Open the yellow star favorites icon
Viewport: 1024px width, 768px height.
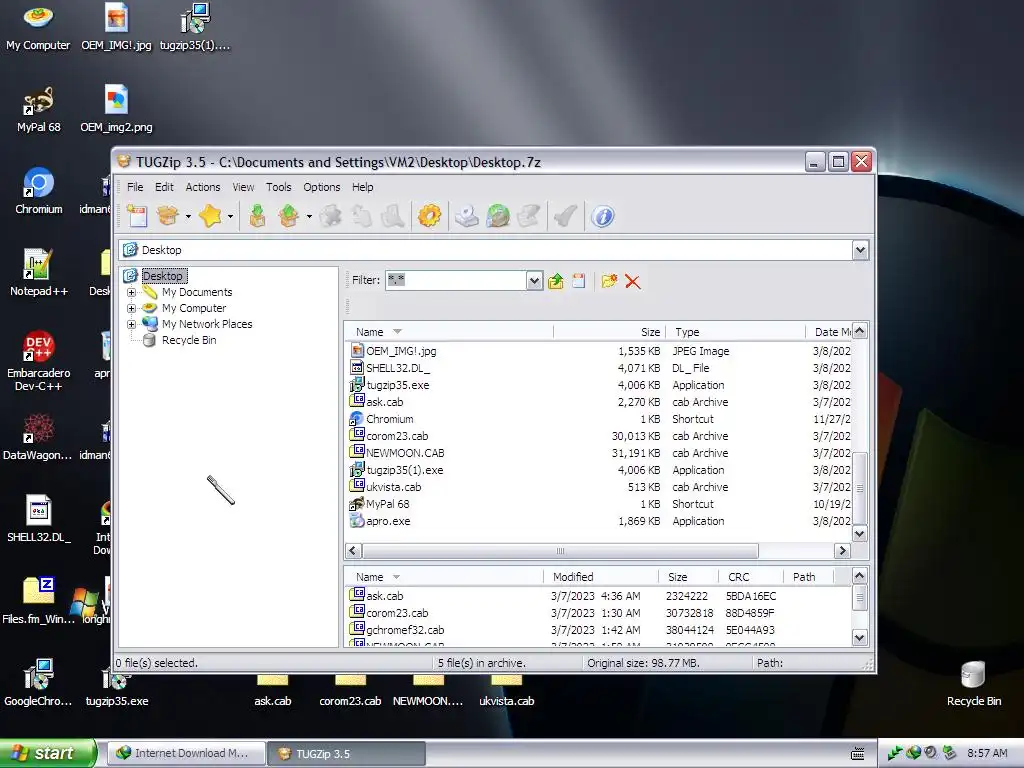pos(210,216)
